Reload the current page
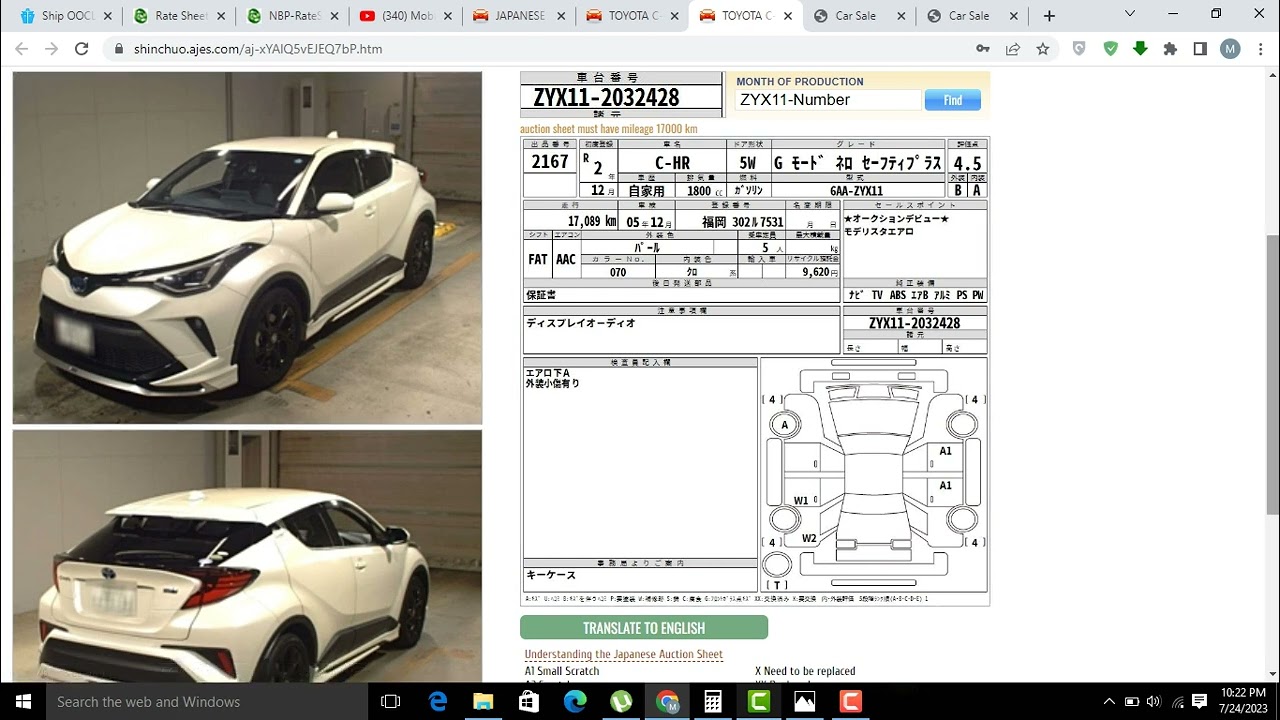Image resolution: width=1280 pixels, height=720 pixels. click(x=82, y=49)
